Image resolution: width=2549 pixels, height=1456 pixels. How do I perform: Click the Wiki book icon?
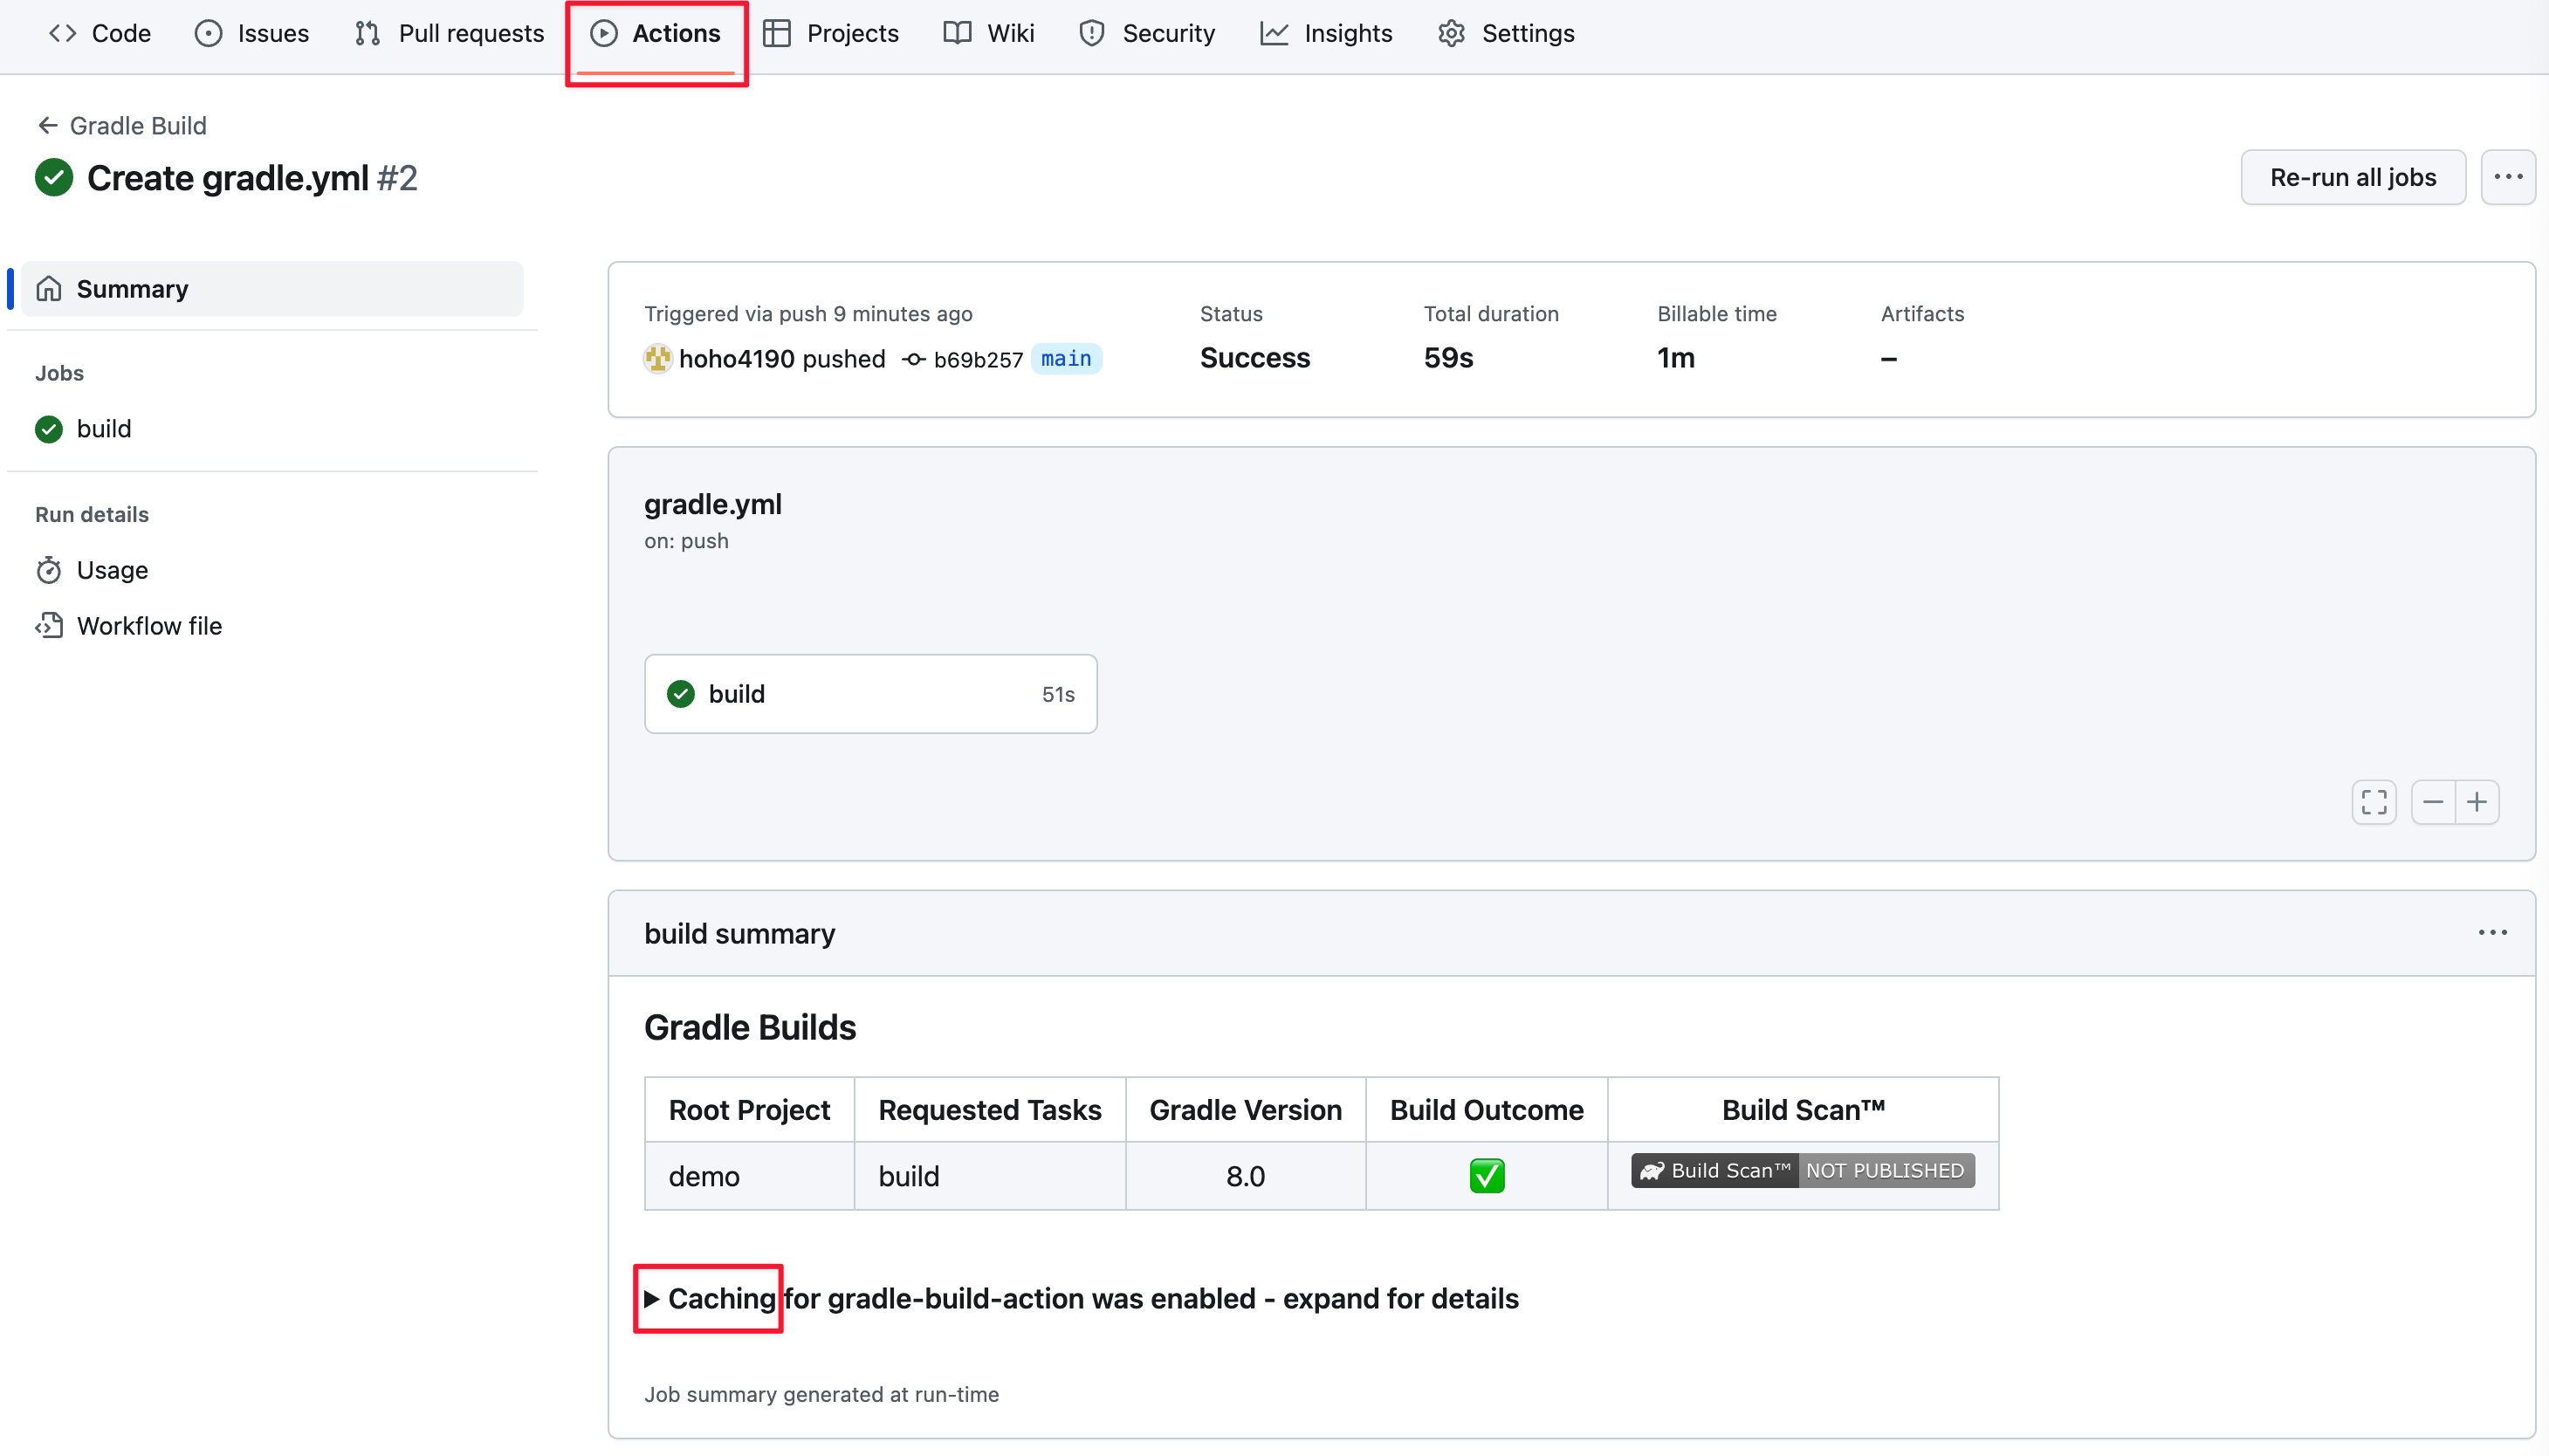(x=957, y=33)
